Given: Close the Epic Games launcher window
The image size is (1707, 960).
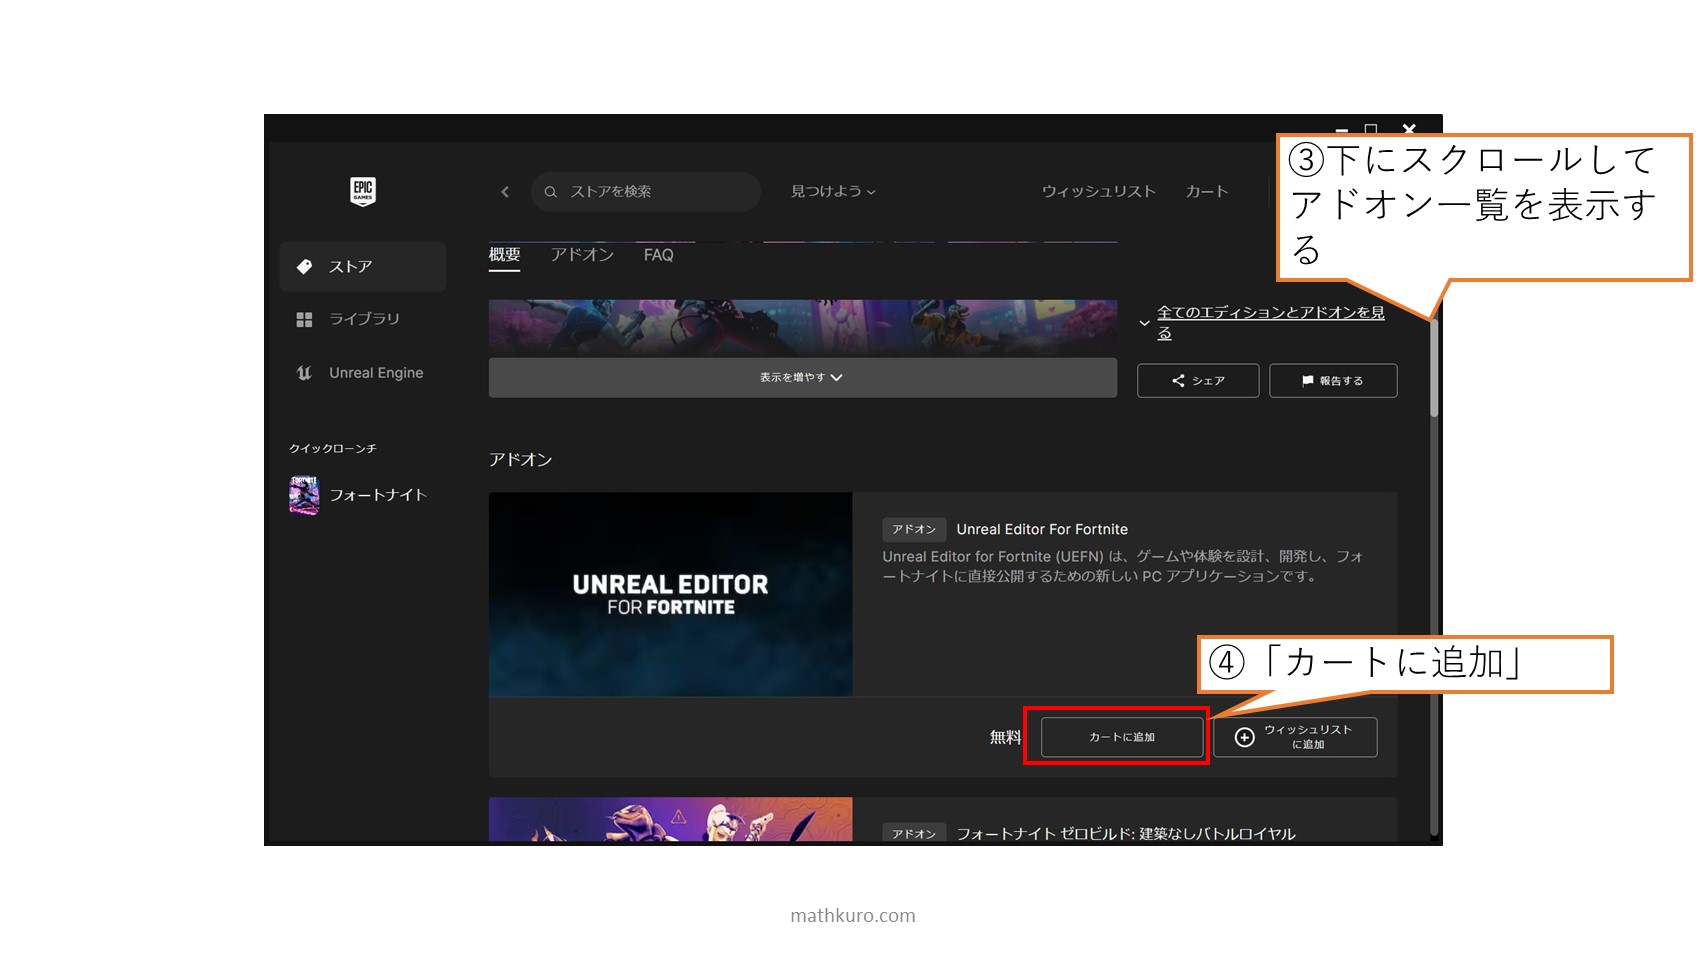Looking at the screenshot, I should click(x=1409, y=129).
